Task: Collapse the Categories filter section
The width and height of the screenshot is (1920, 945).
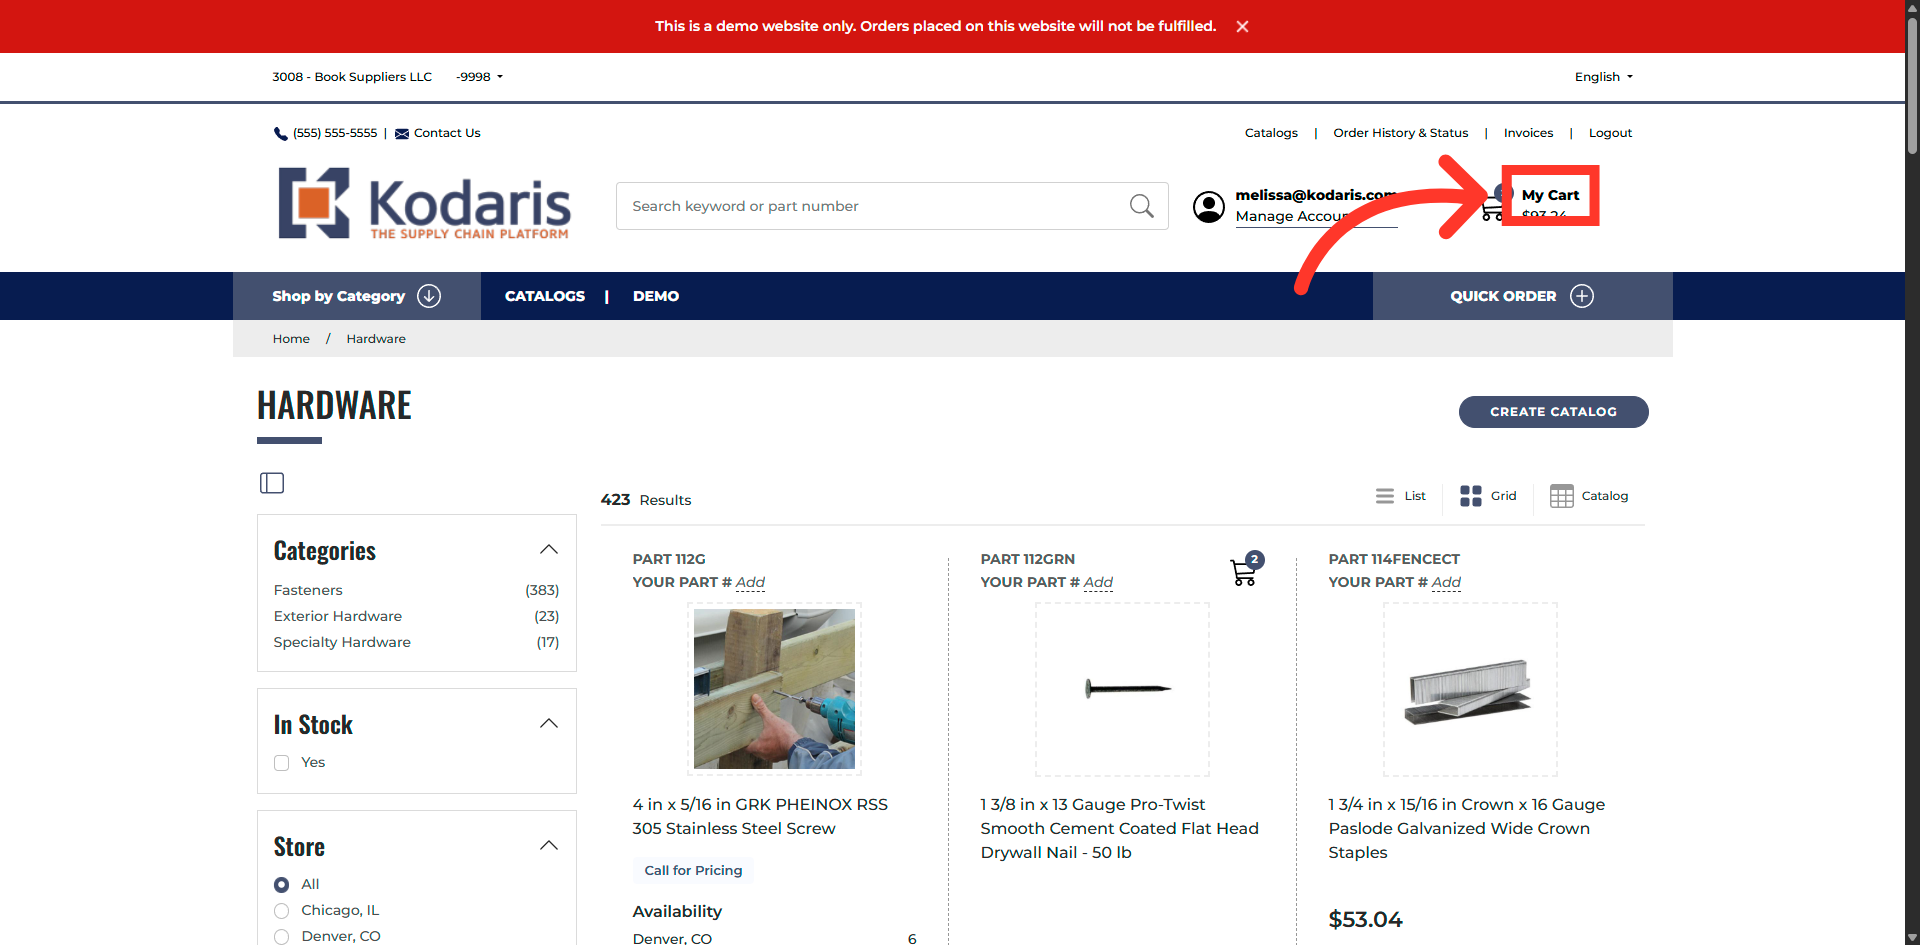Action: point(549,550)
